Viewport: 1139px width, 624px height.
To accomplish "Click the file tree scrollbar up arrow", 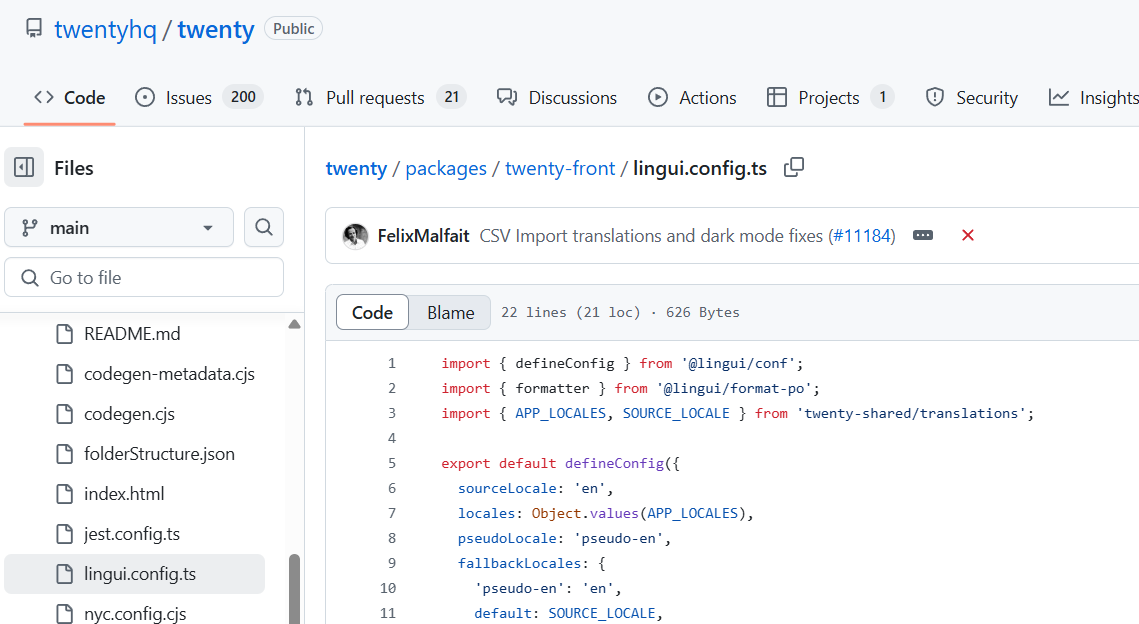I will pyautogui.click(x=294, y=324).
